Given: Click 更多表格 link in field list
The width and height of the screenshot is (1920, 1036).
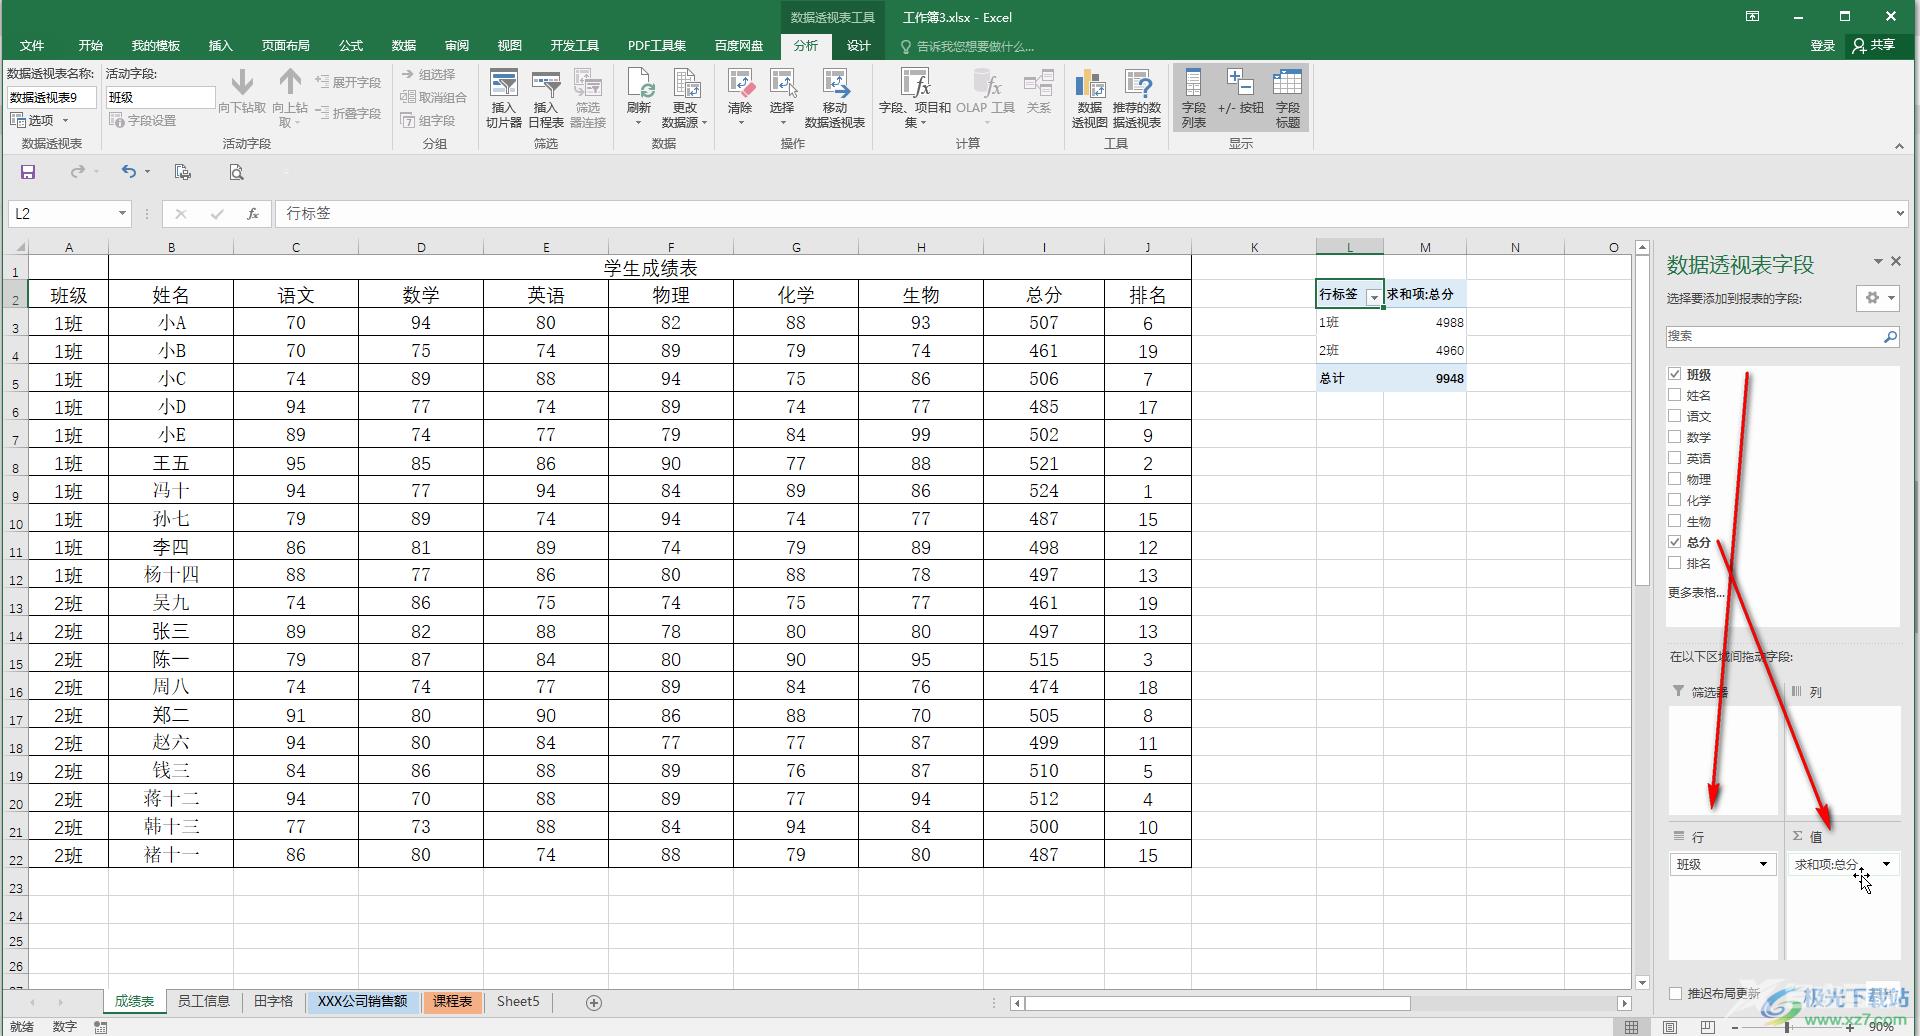Looking at the screenshot, I should coord(1696,592).
